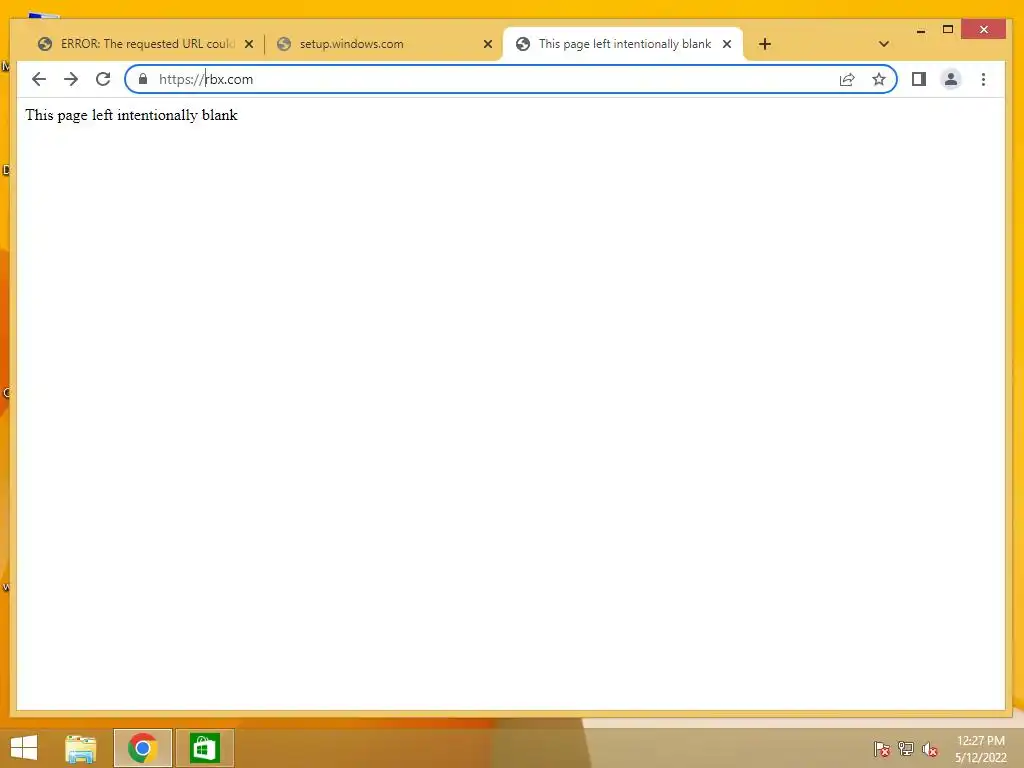Minimize the Chrome window
1024x768 pixels.
click(x=921, y=30)
